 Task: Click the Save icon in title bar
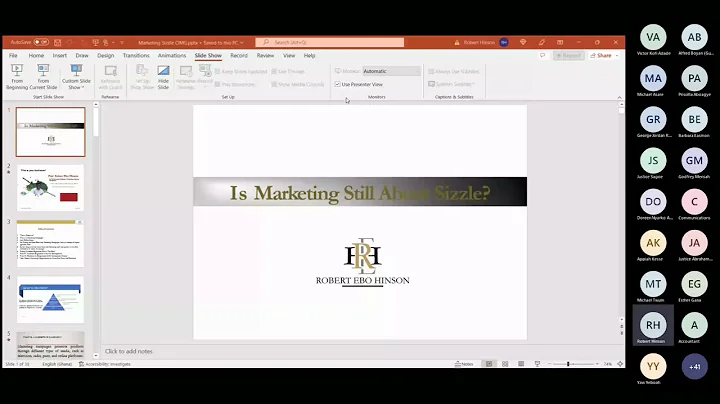[x=57, y=42]
